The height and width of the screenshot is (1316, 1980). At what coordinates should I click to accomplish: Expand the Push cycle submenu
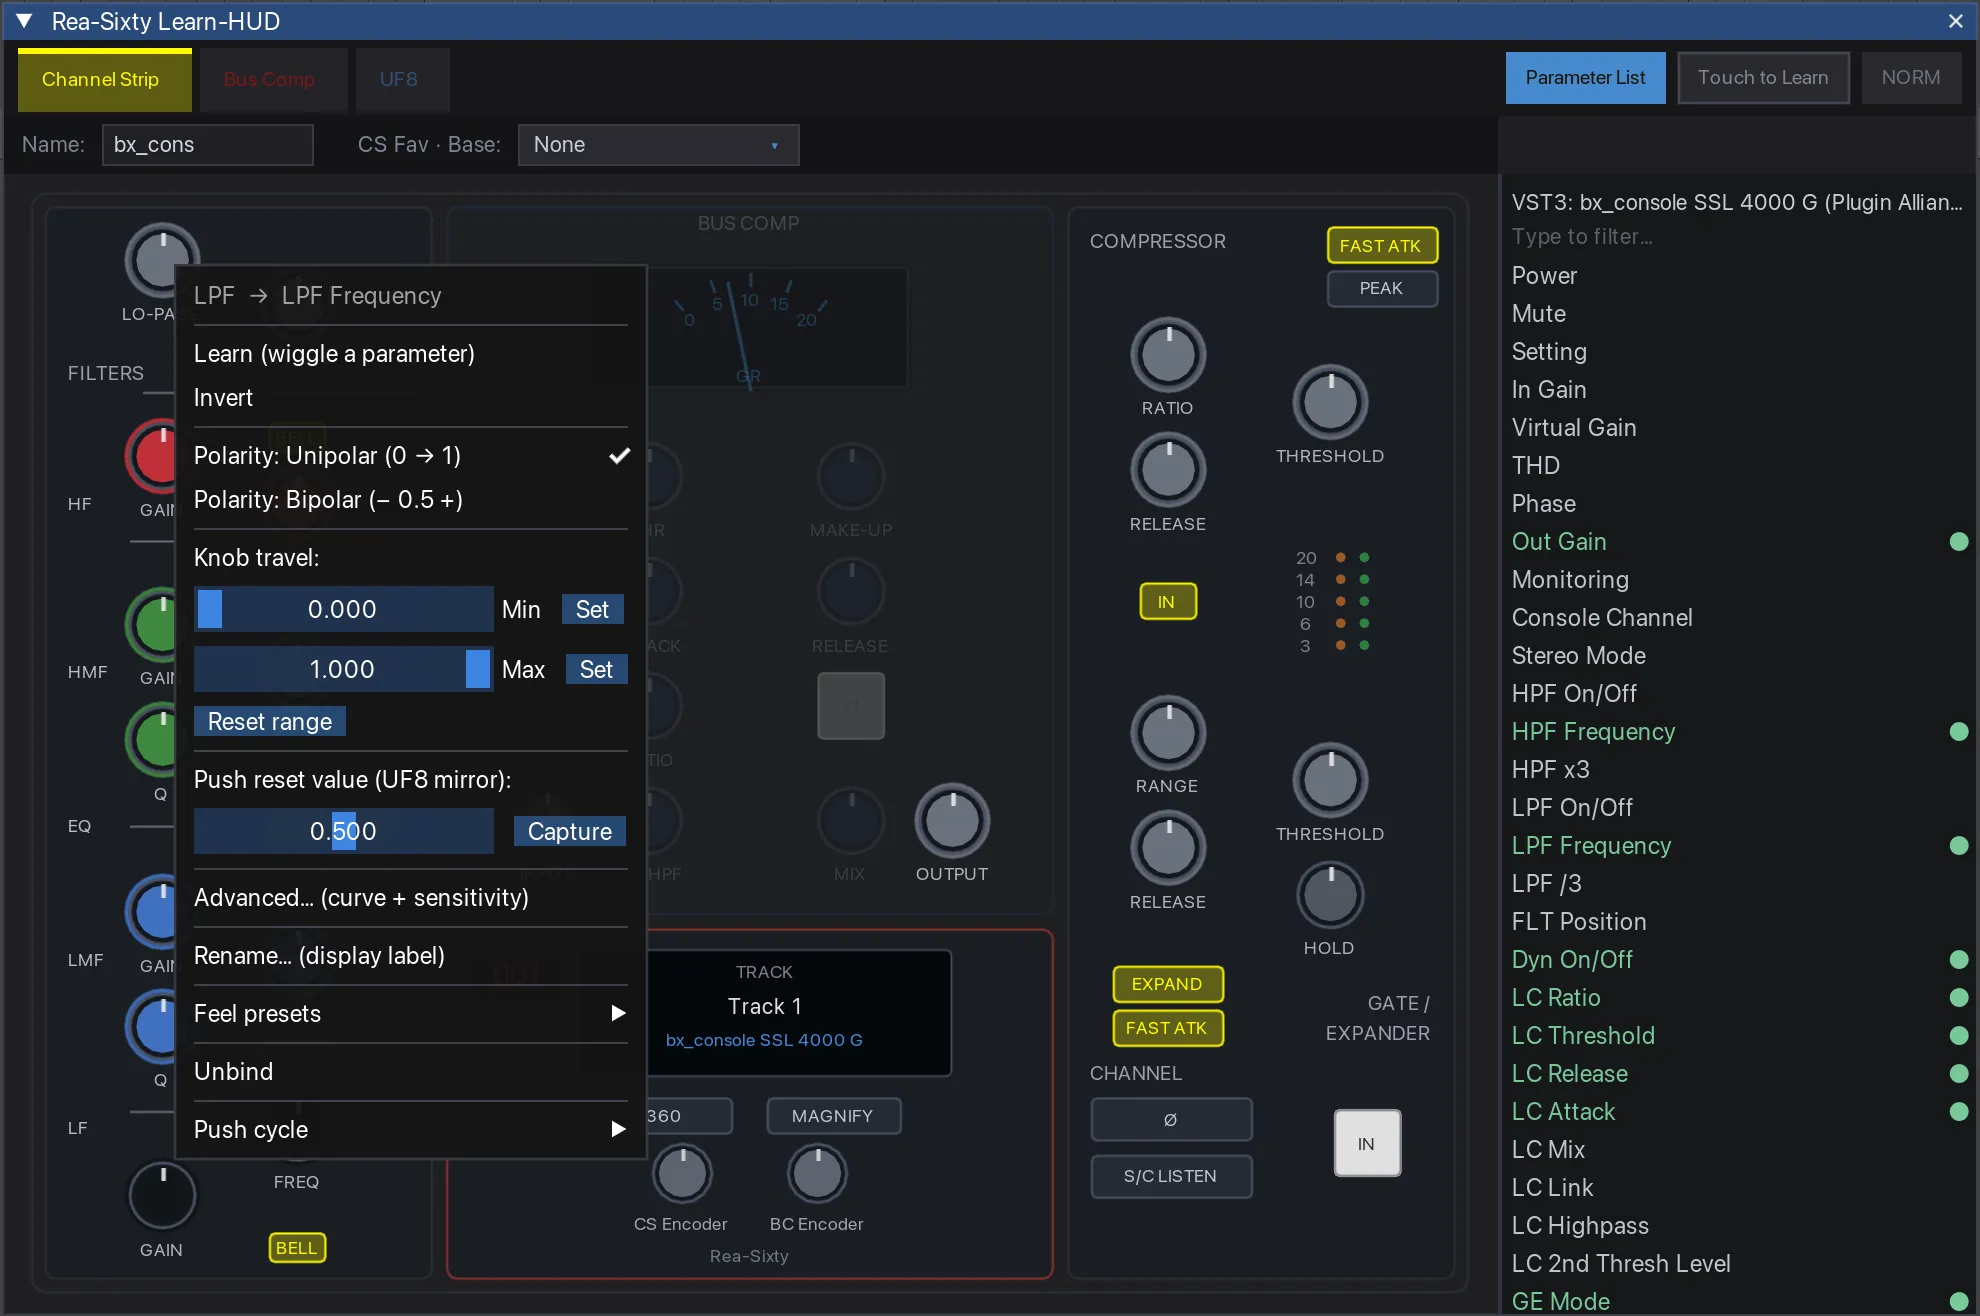410,1130
